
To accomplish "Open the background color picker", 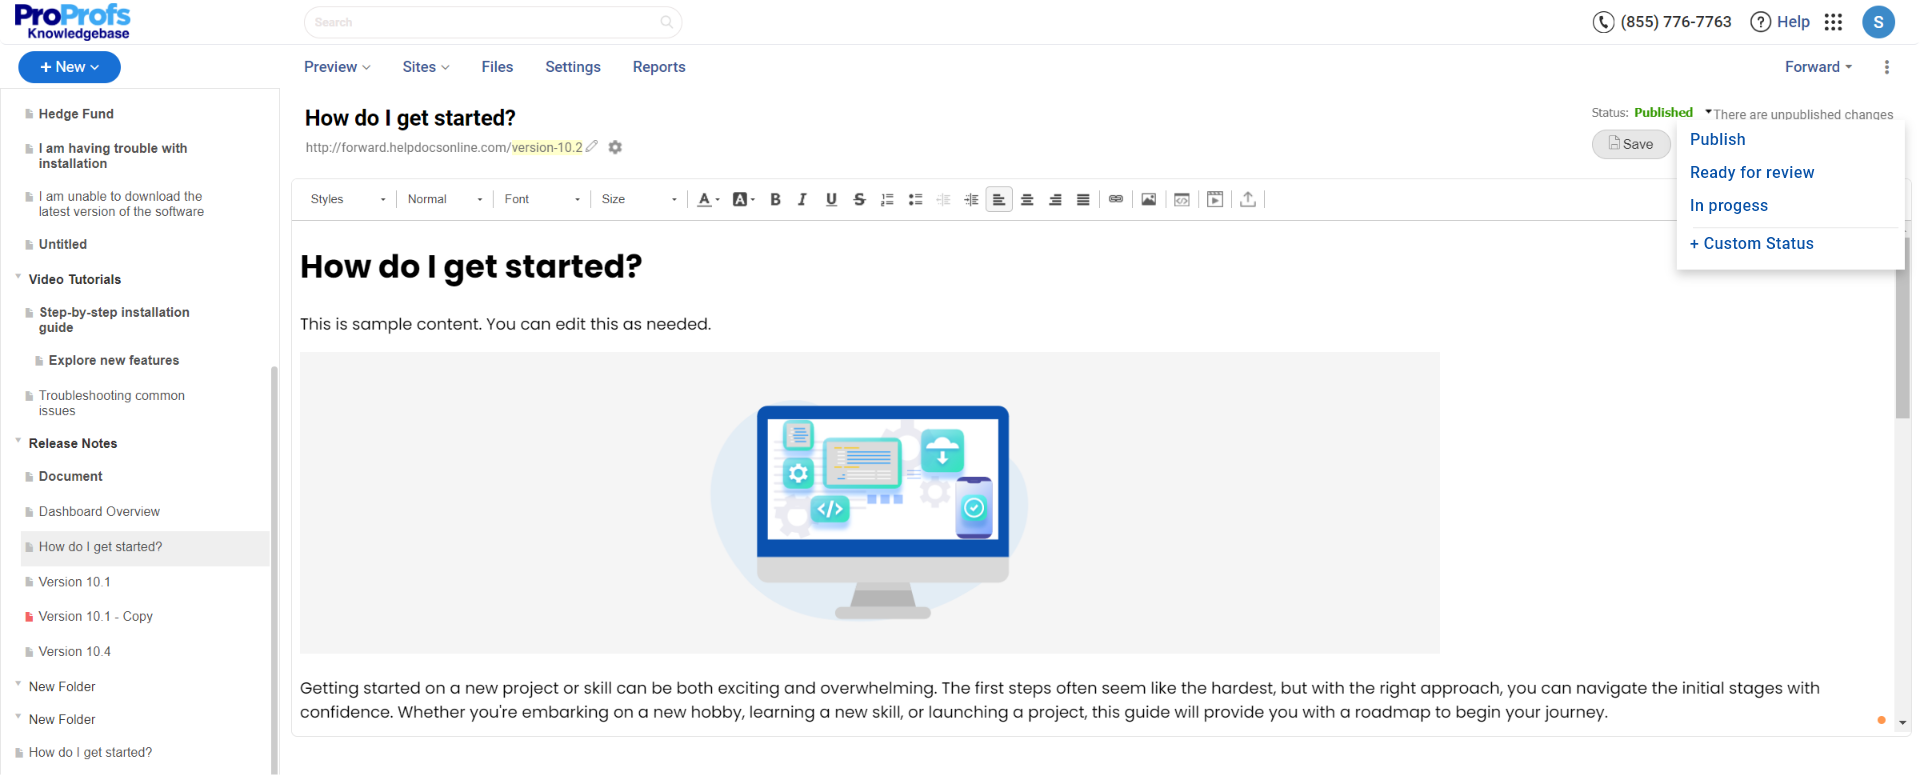I will click(743, 199).
